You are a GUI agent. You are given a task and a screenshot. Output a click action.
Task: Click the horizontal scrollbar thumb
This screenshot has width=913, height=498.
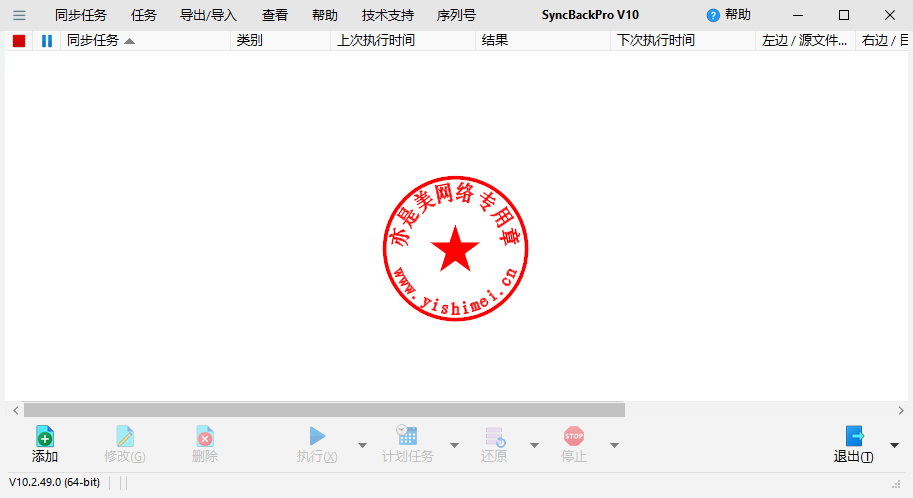click(x=324, y=410)
